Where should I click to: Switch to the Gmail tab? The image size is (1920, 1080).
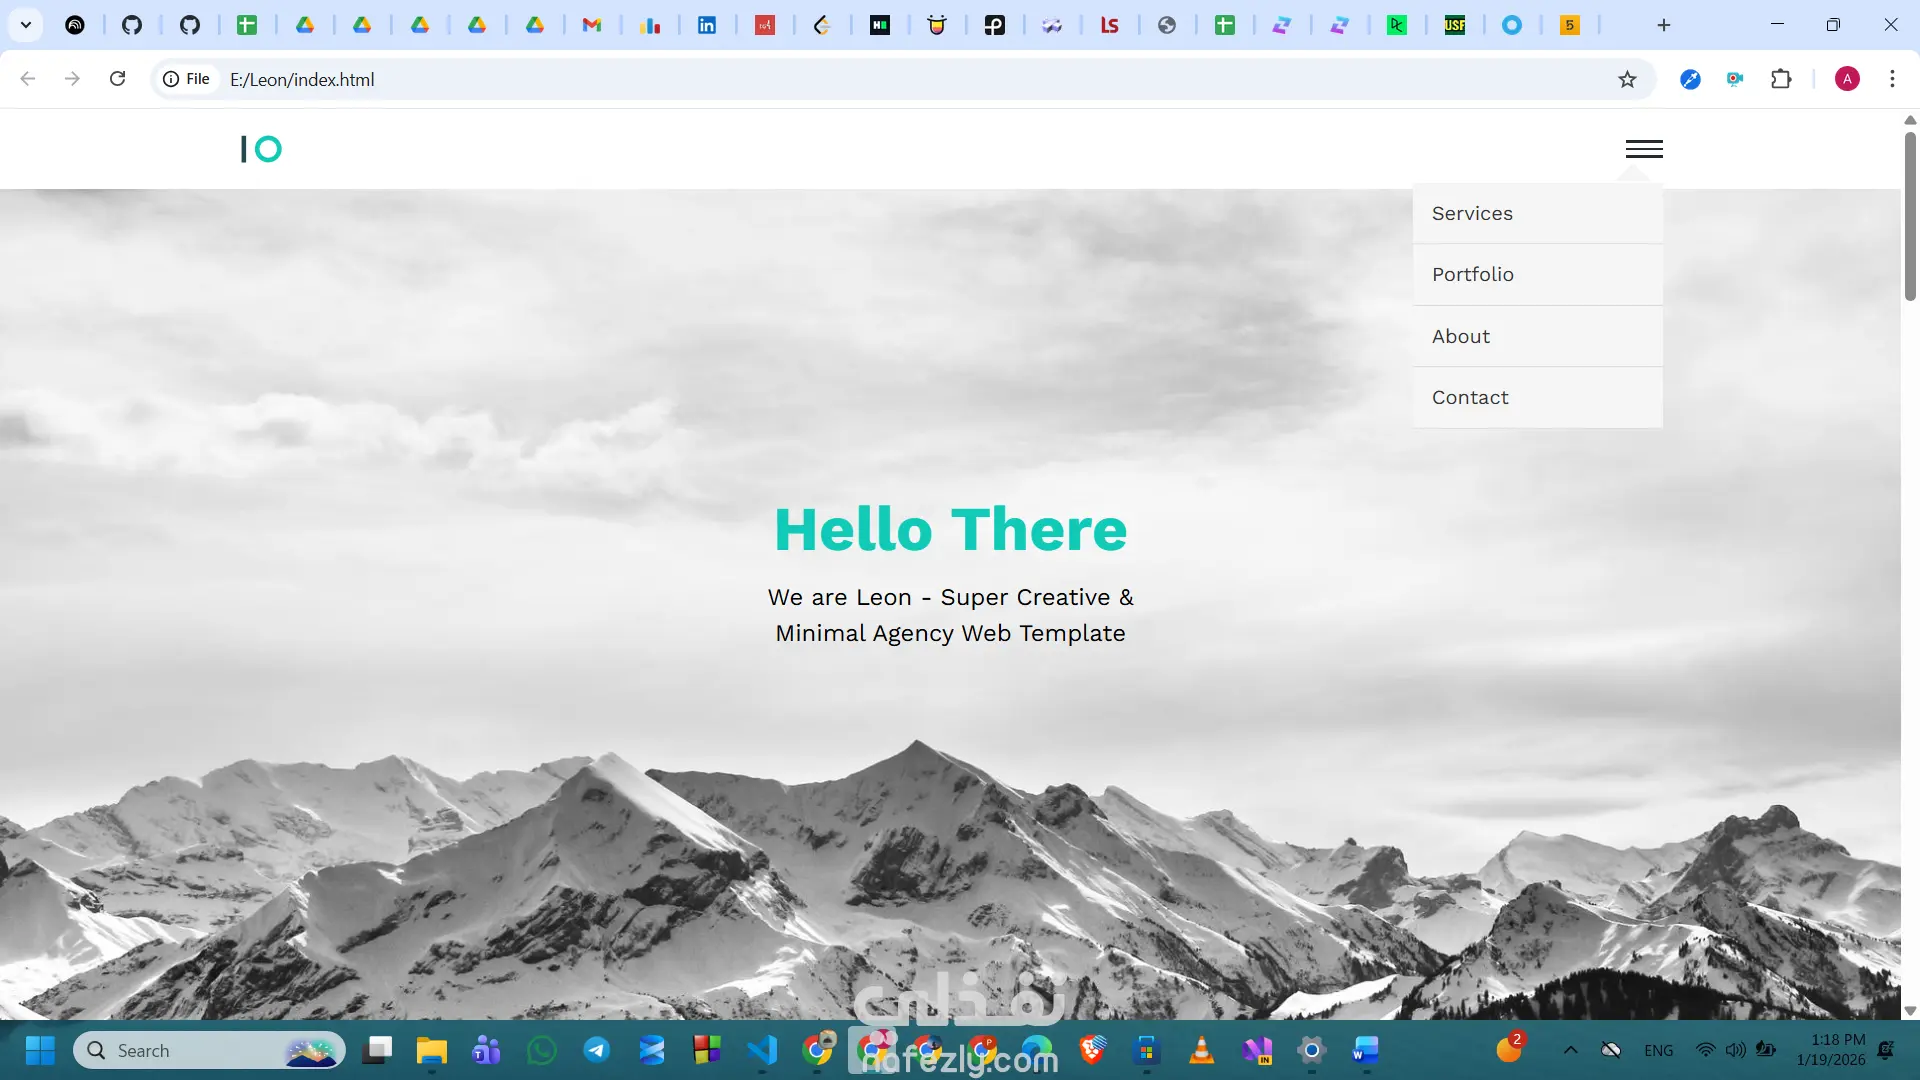coord(592,25)
